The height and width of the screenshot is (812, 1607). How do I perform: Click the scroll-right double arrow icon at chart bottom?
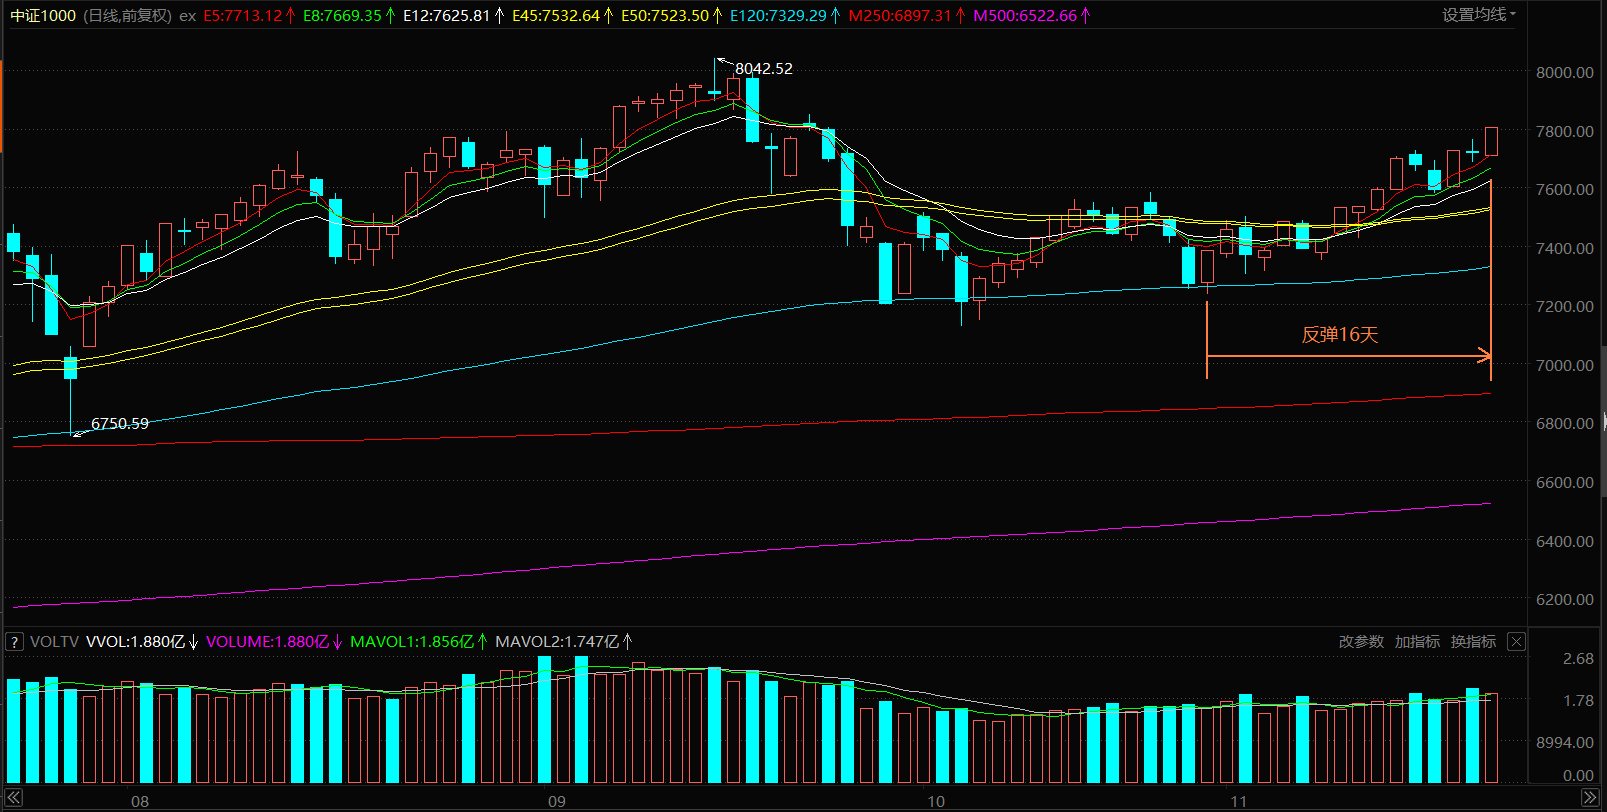point(1589,798)
